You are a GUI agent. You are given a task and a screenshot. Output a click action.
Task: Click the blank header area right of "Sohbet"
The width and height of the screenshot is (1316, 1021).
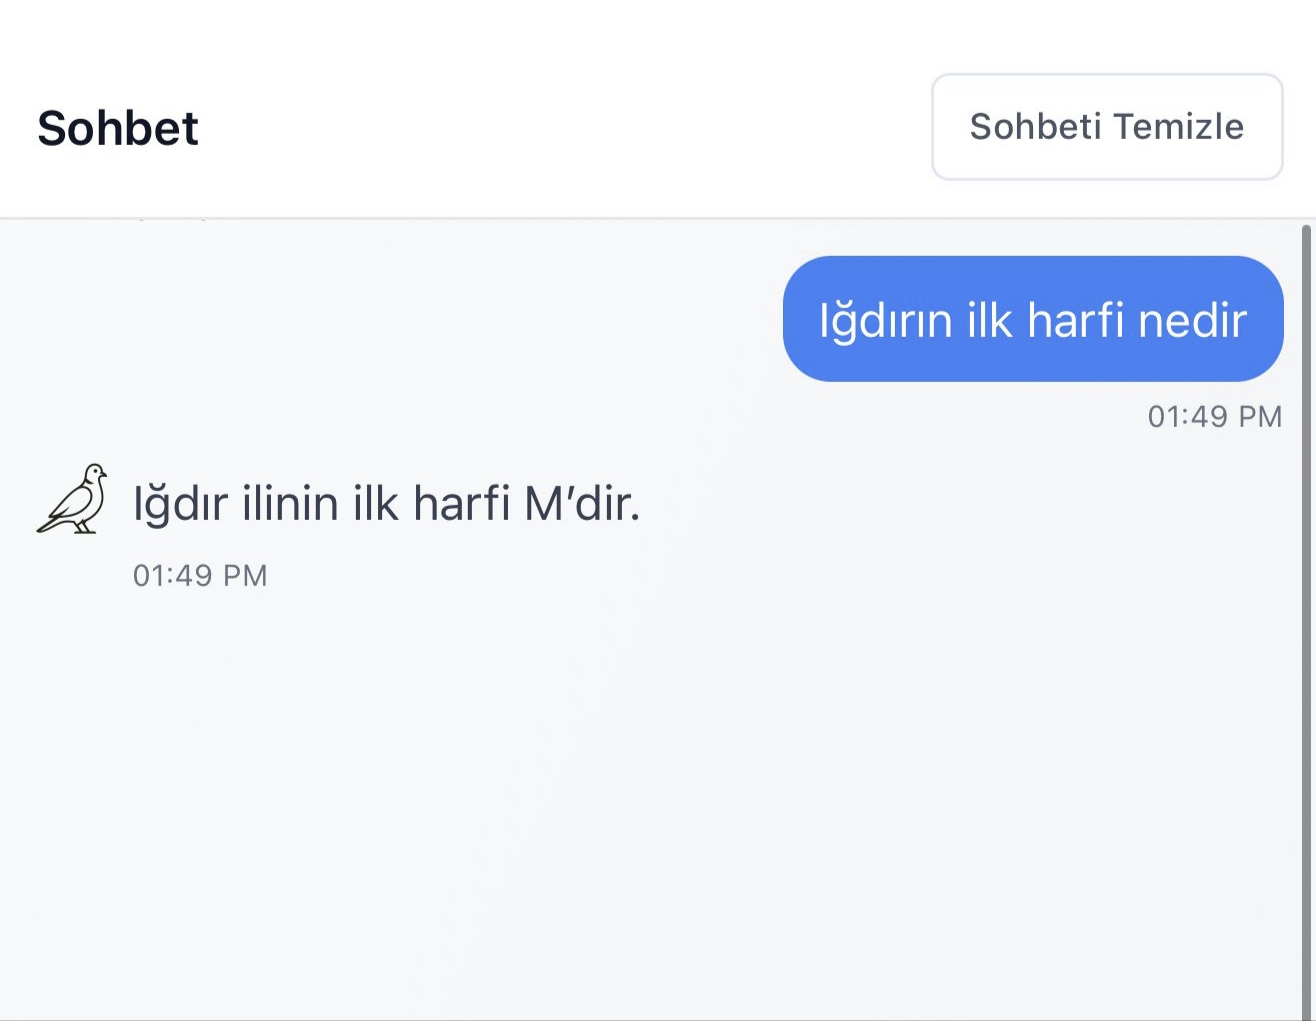(x=560, y=128)
